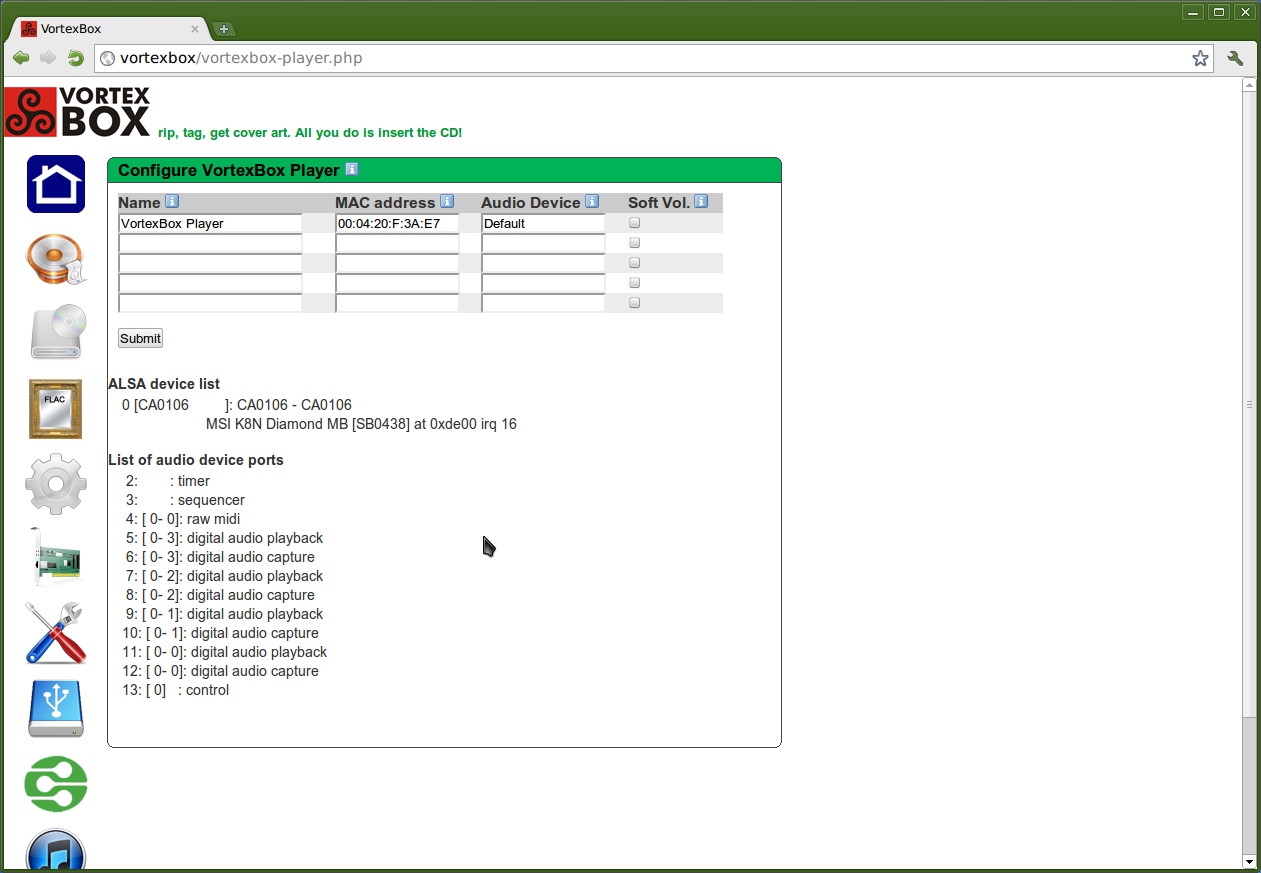Click the green sharing circle icon
Screen dimensions: 1261x873
click(56, 784)
